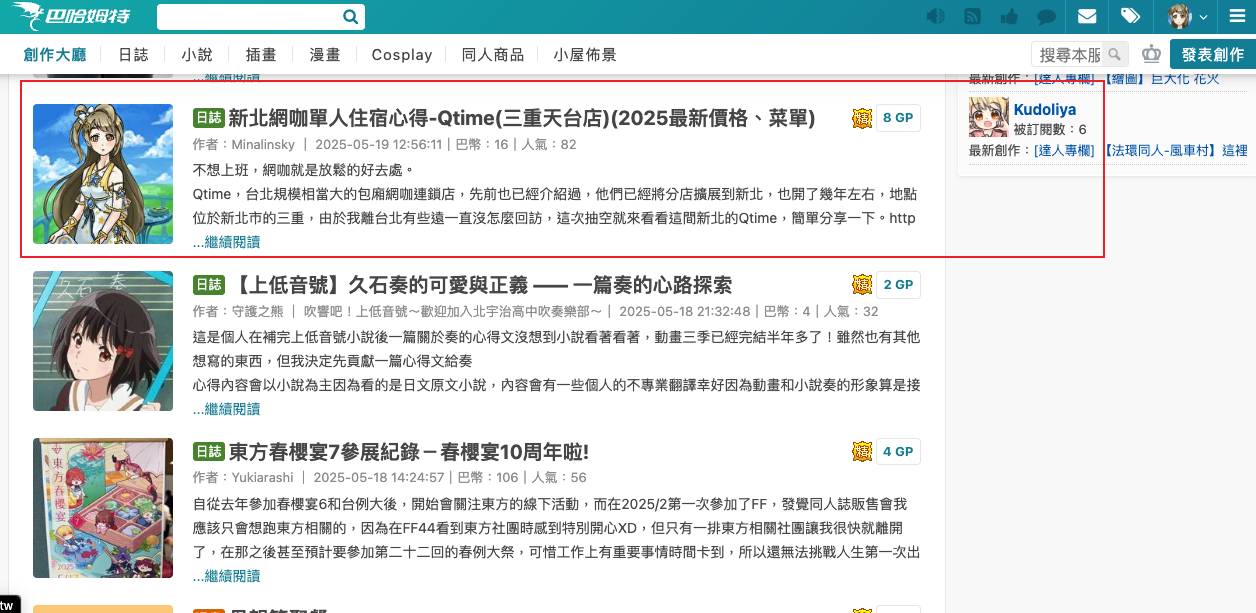1256x613 pixels.
Task: Click into the 搜尋本服 search field
Action: [x=1072, y=54]
